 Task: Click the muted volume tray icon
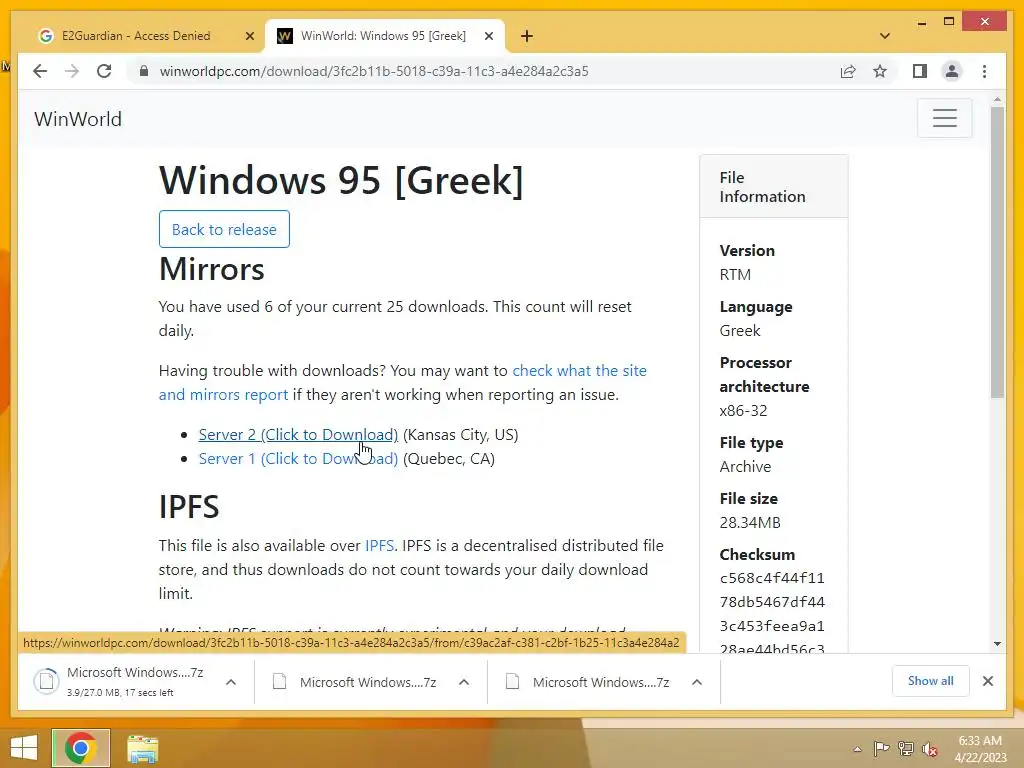[930, 749]
